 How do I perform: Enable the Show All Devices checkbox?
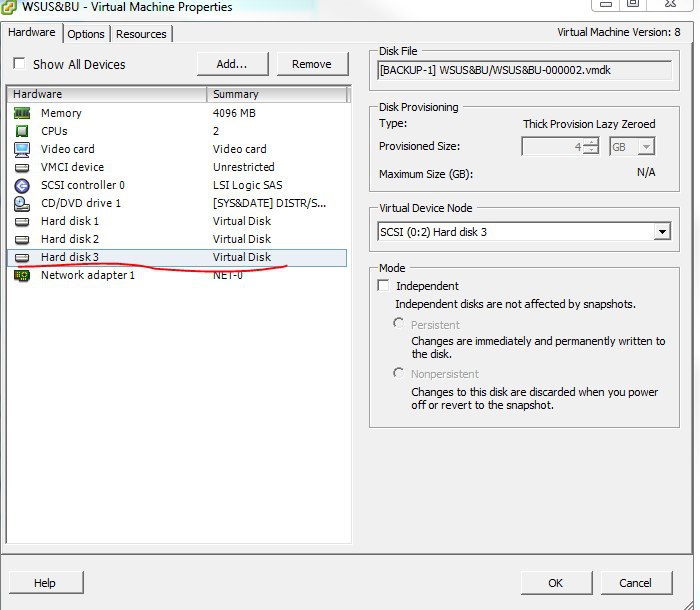pyautogui.click(x=19, y=63)
